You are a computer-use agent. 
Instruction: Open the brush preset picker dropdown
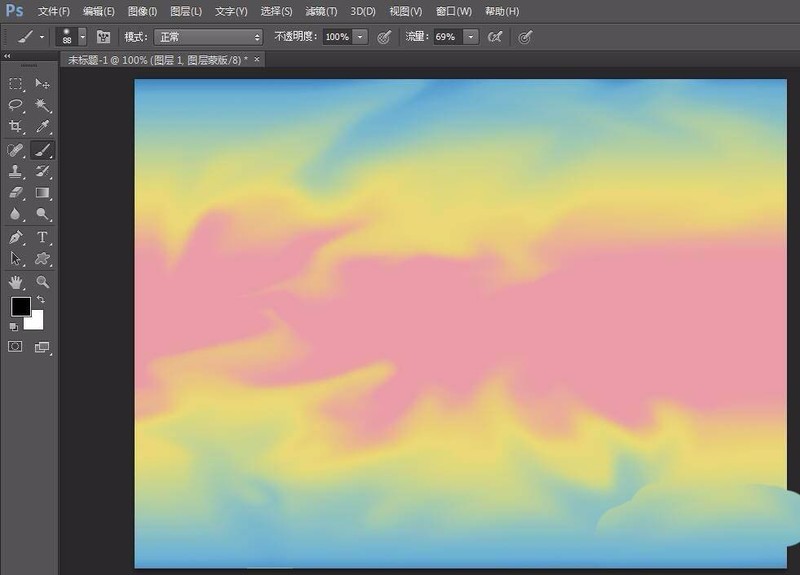click(x=82, y=37)
